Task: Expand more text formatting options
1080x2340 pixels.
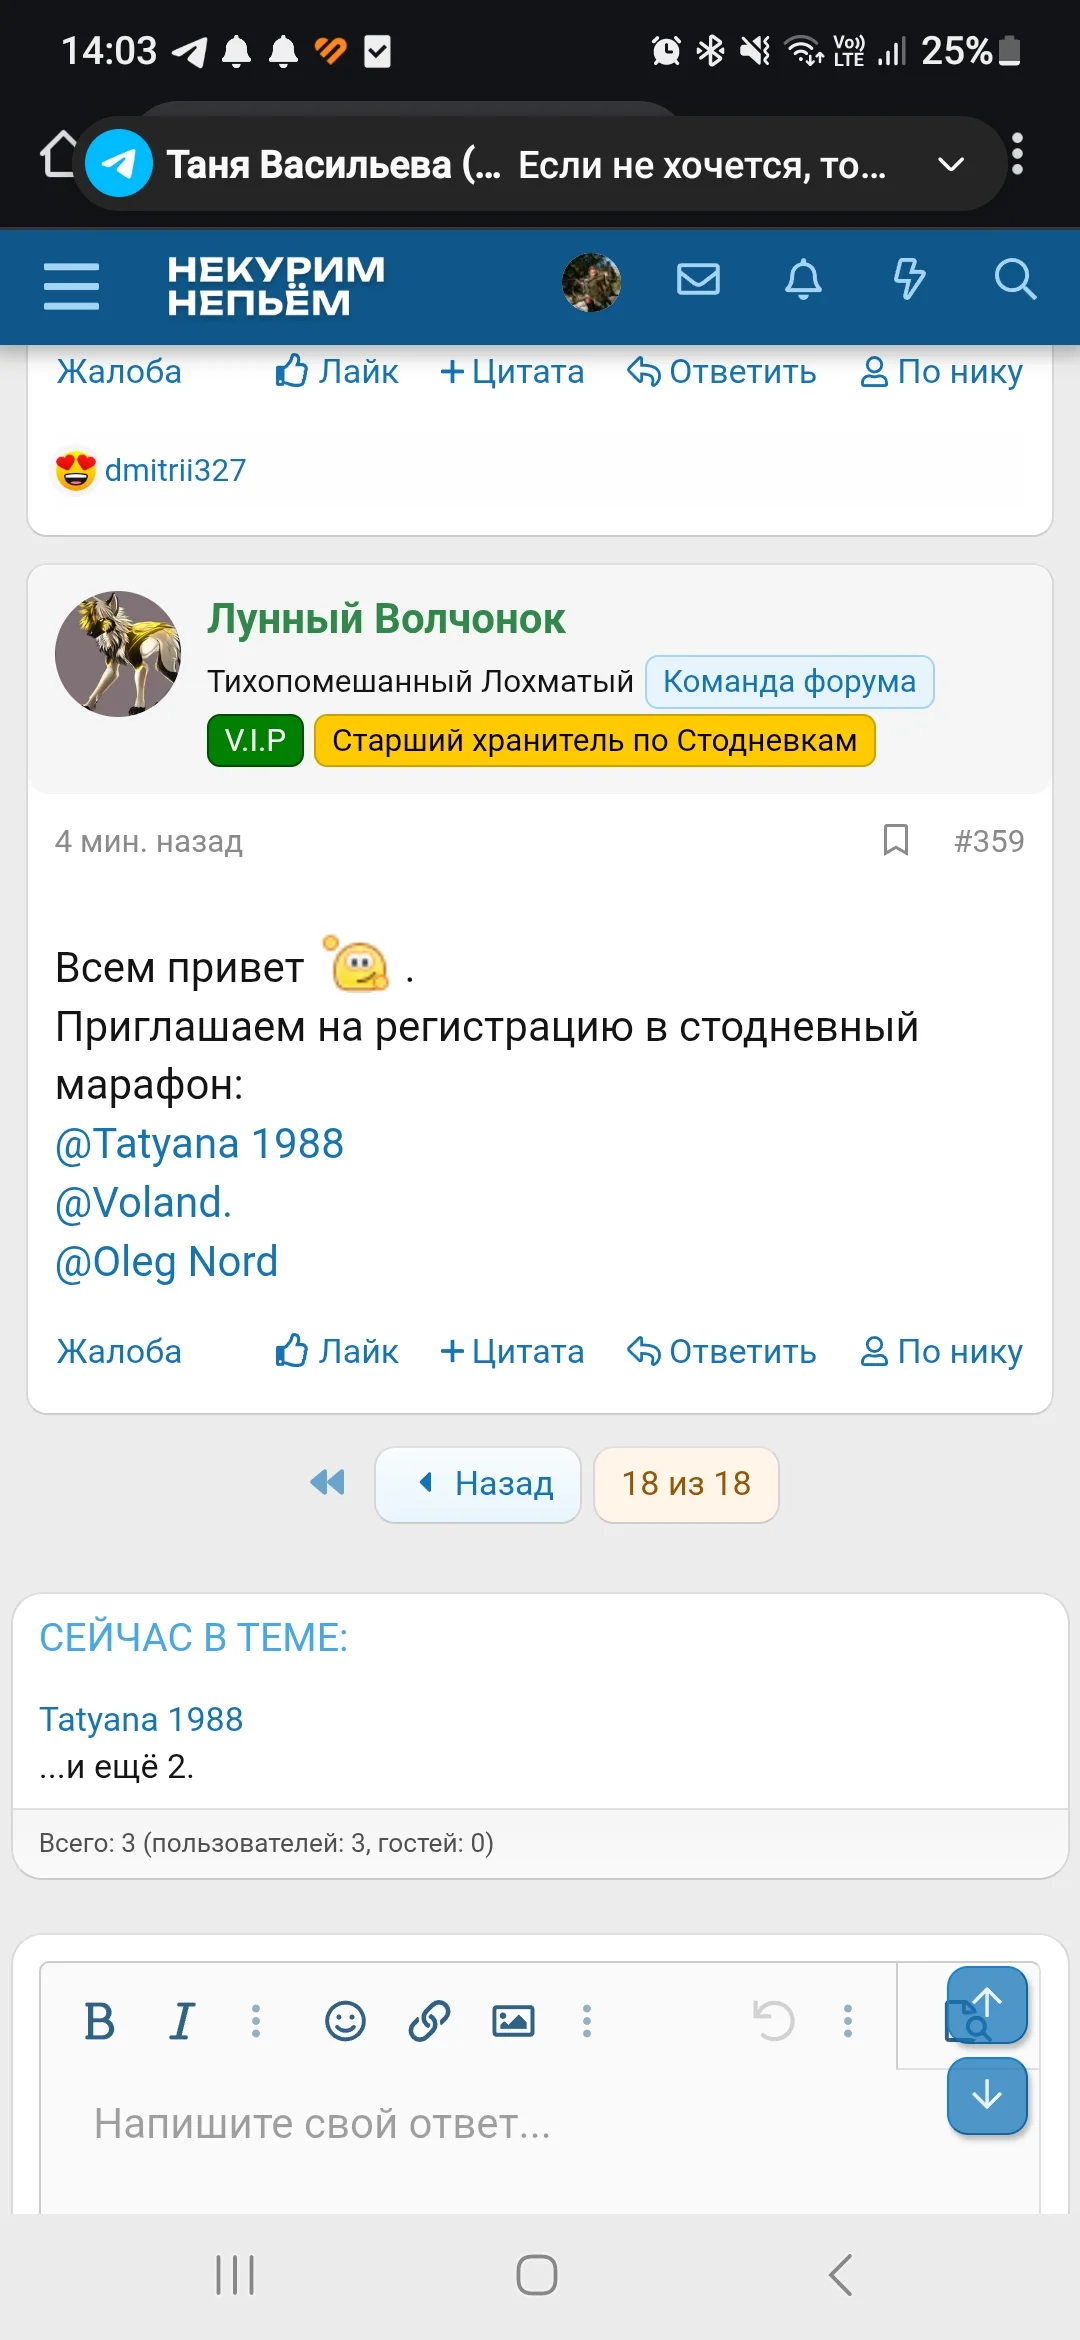Action: pos(256,2022)
